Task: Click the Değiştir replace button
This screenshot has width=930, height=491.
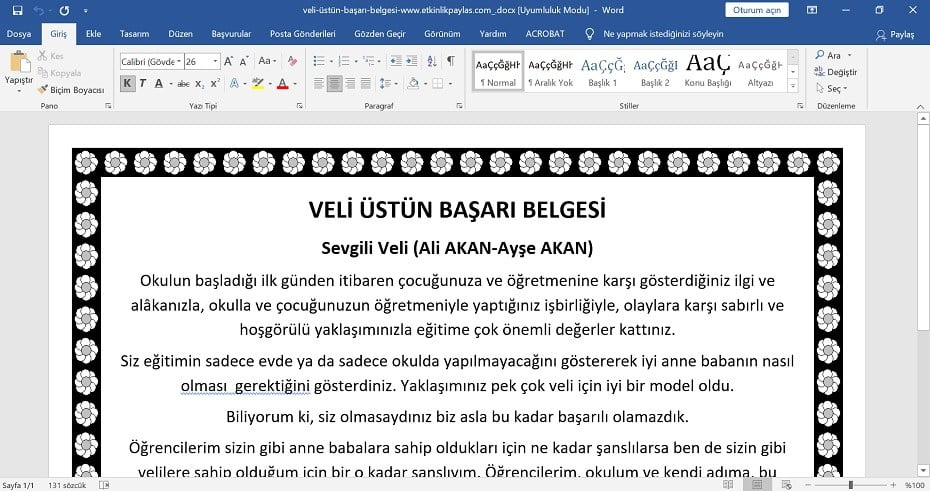Action: click(836, 72)
